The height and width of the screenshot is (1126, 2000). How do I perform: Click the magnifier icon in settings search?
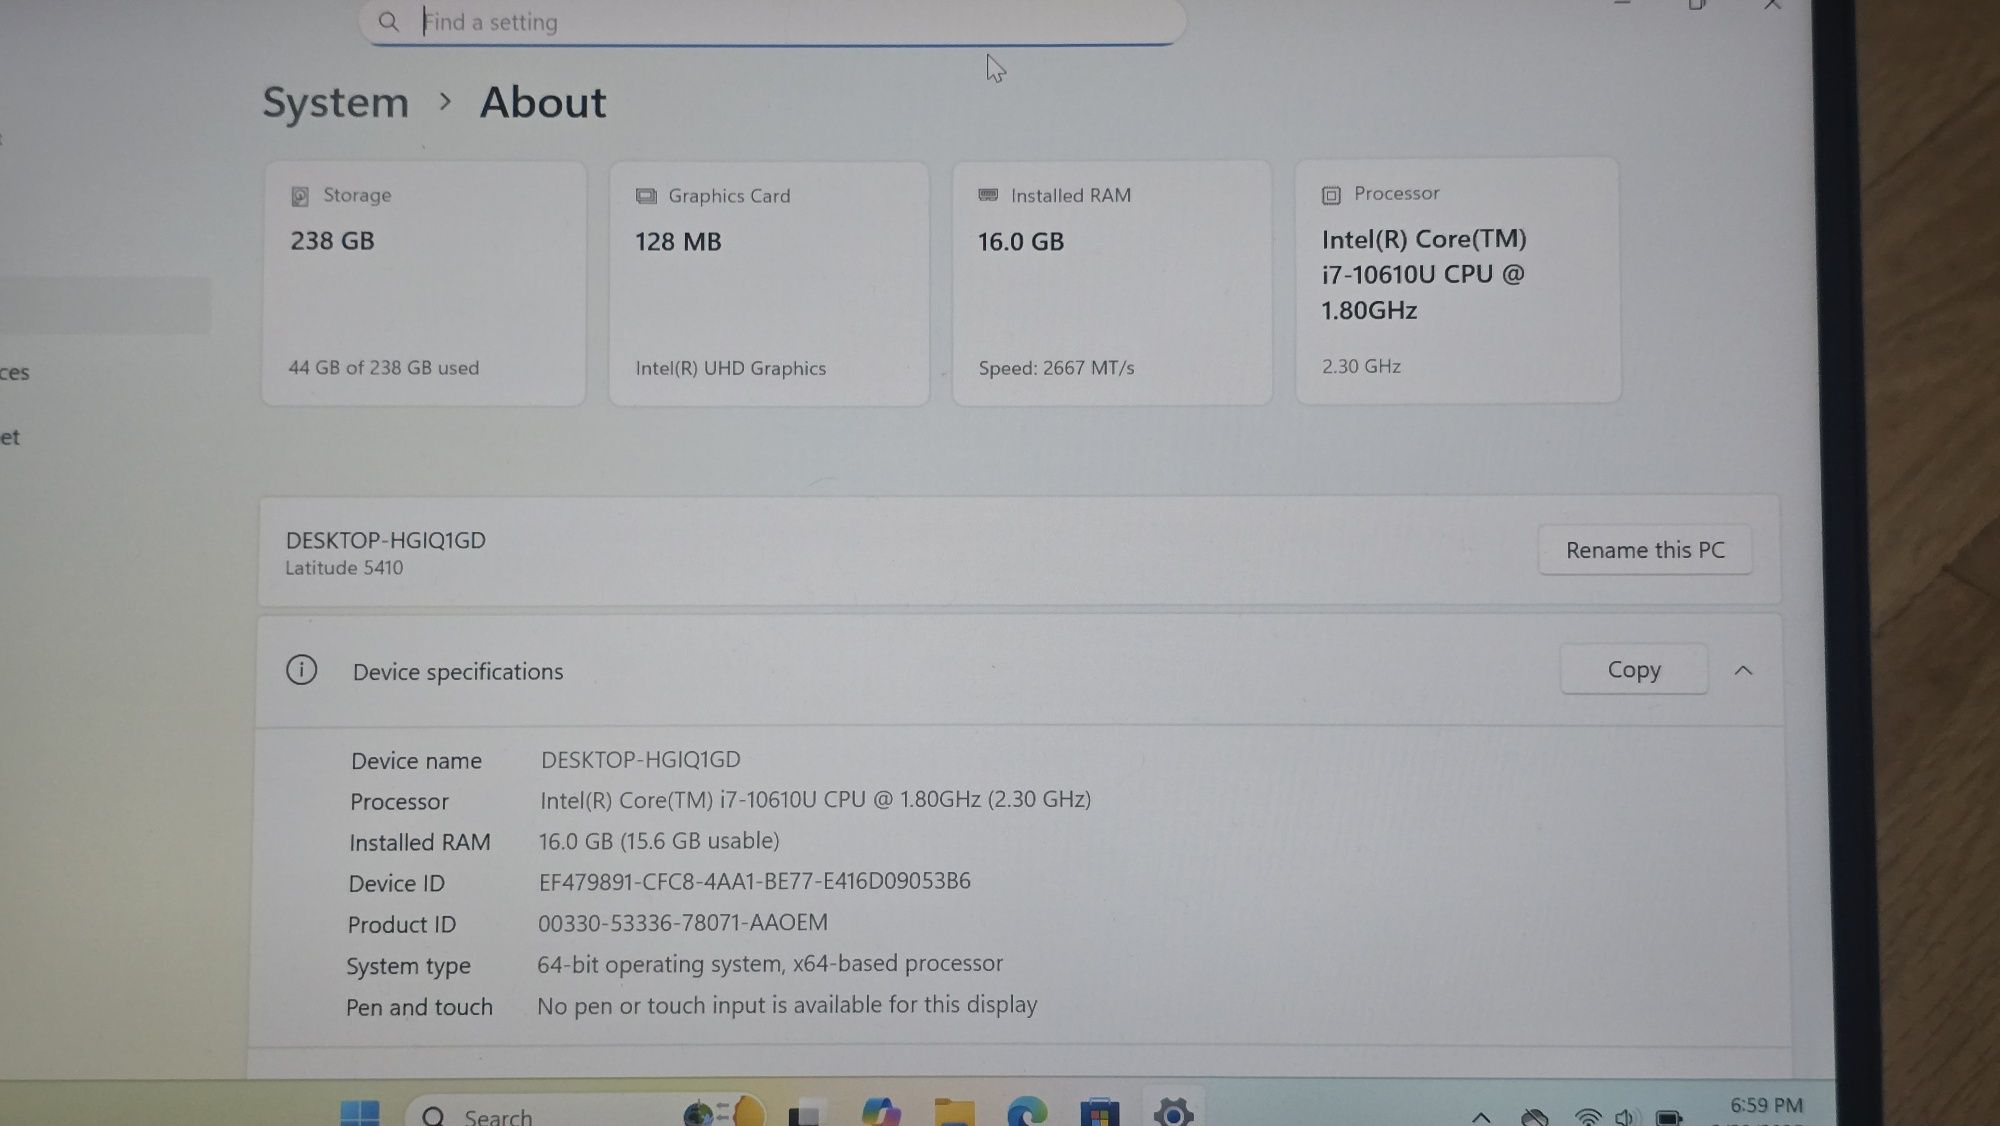click(389, 22)
